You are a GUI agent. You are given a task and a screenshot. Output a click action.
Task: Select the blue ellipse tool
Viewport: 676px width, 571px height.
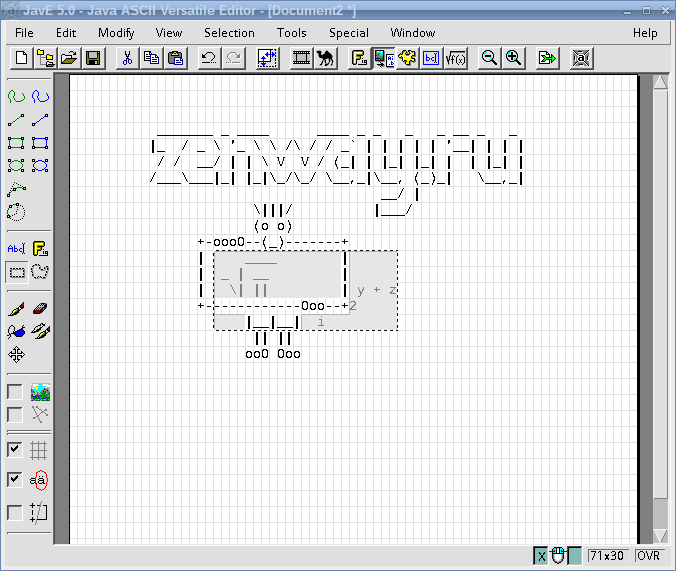(x=40, y=165)
